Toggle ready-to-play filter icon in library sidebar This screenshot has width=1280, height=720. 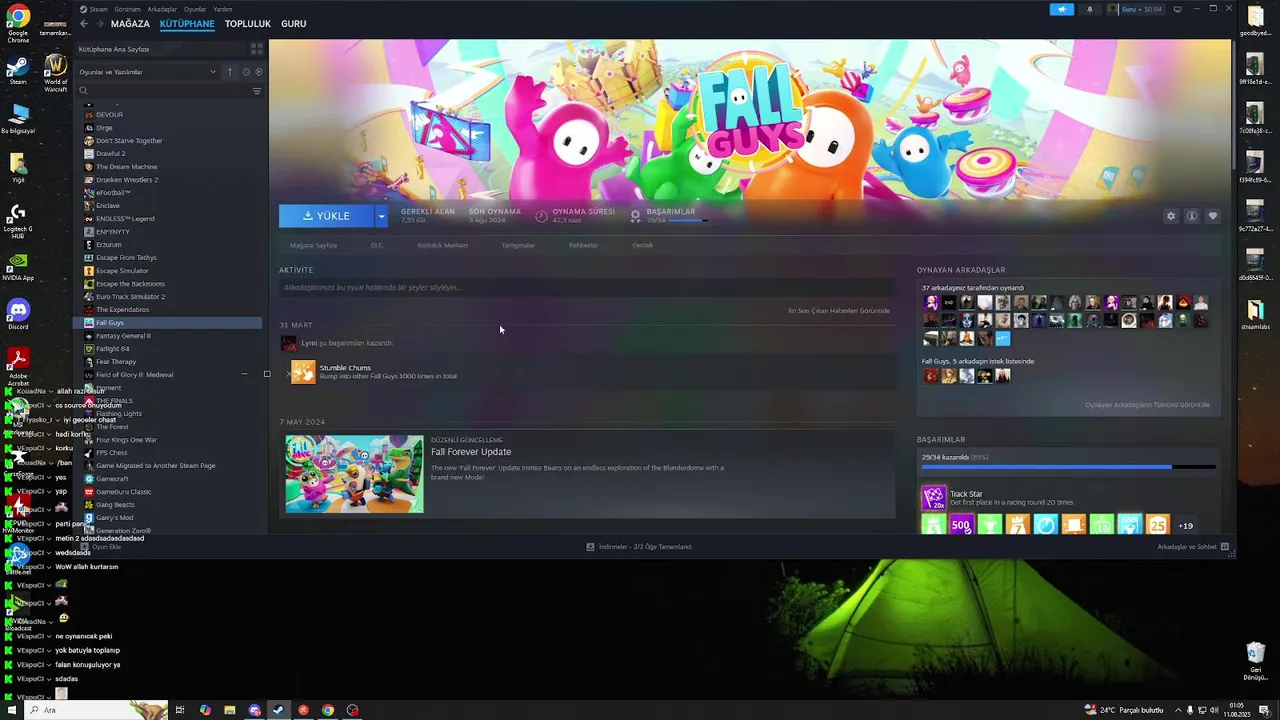pyautogui.click(x=259, y=72)
